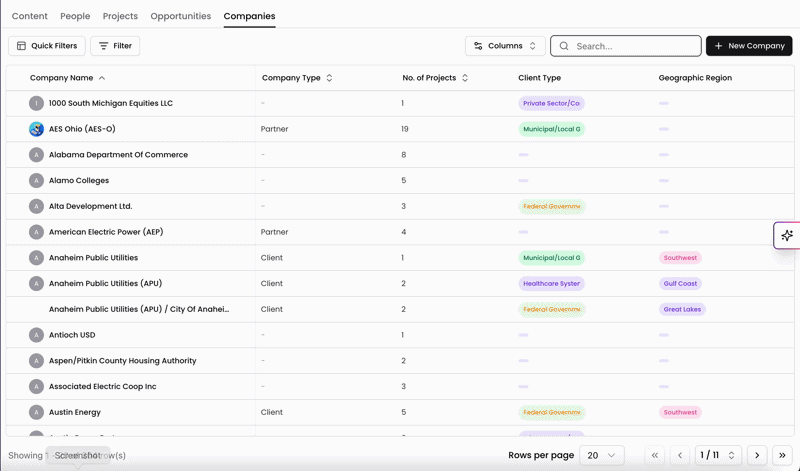Click project count 19

[x=405, y=129]
